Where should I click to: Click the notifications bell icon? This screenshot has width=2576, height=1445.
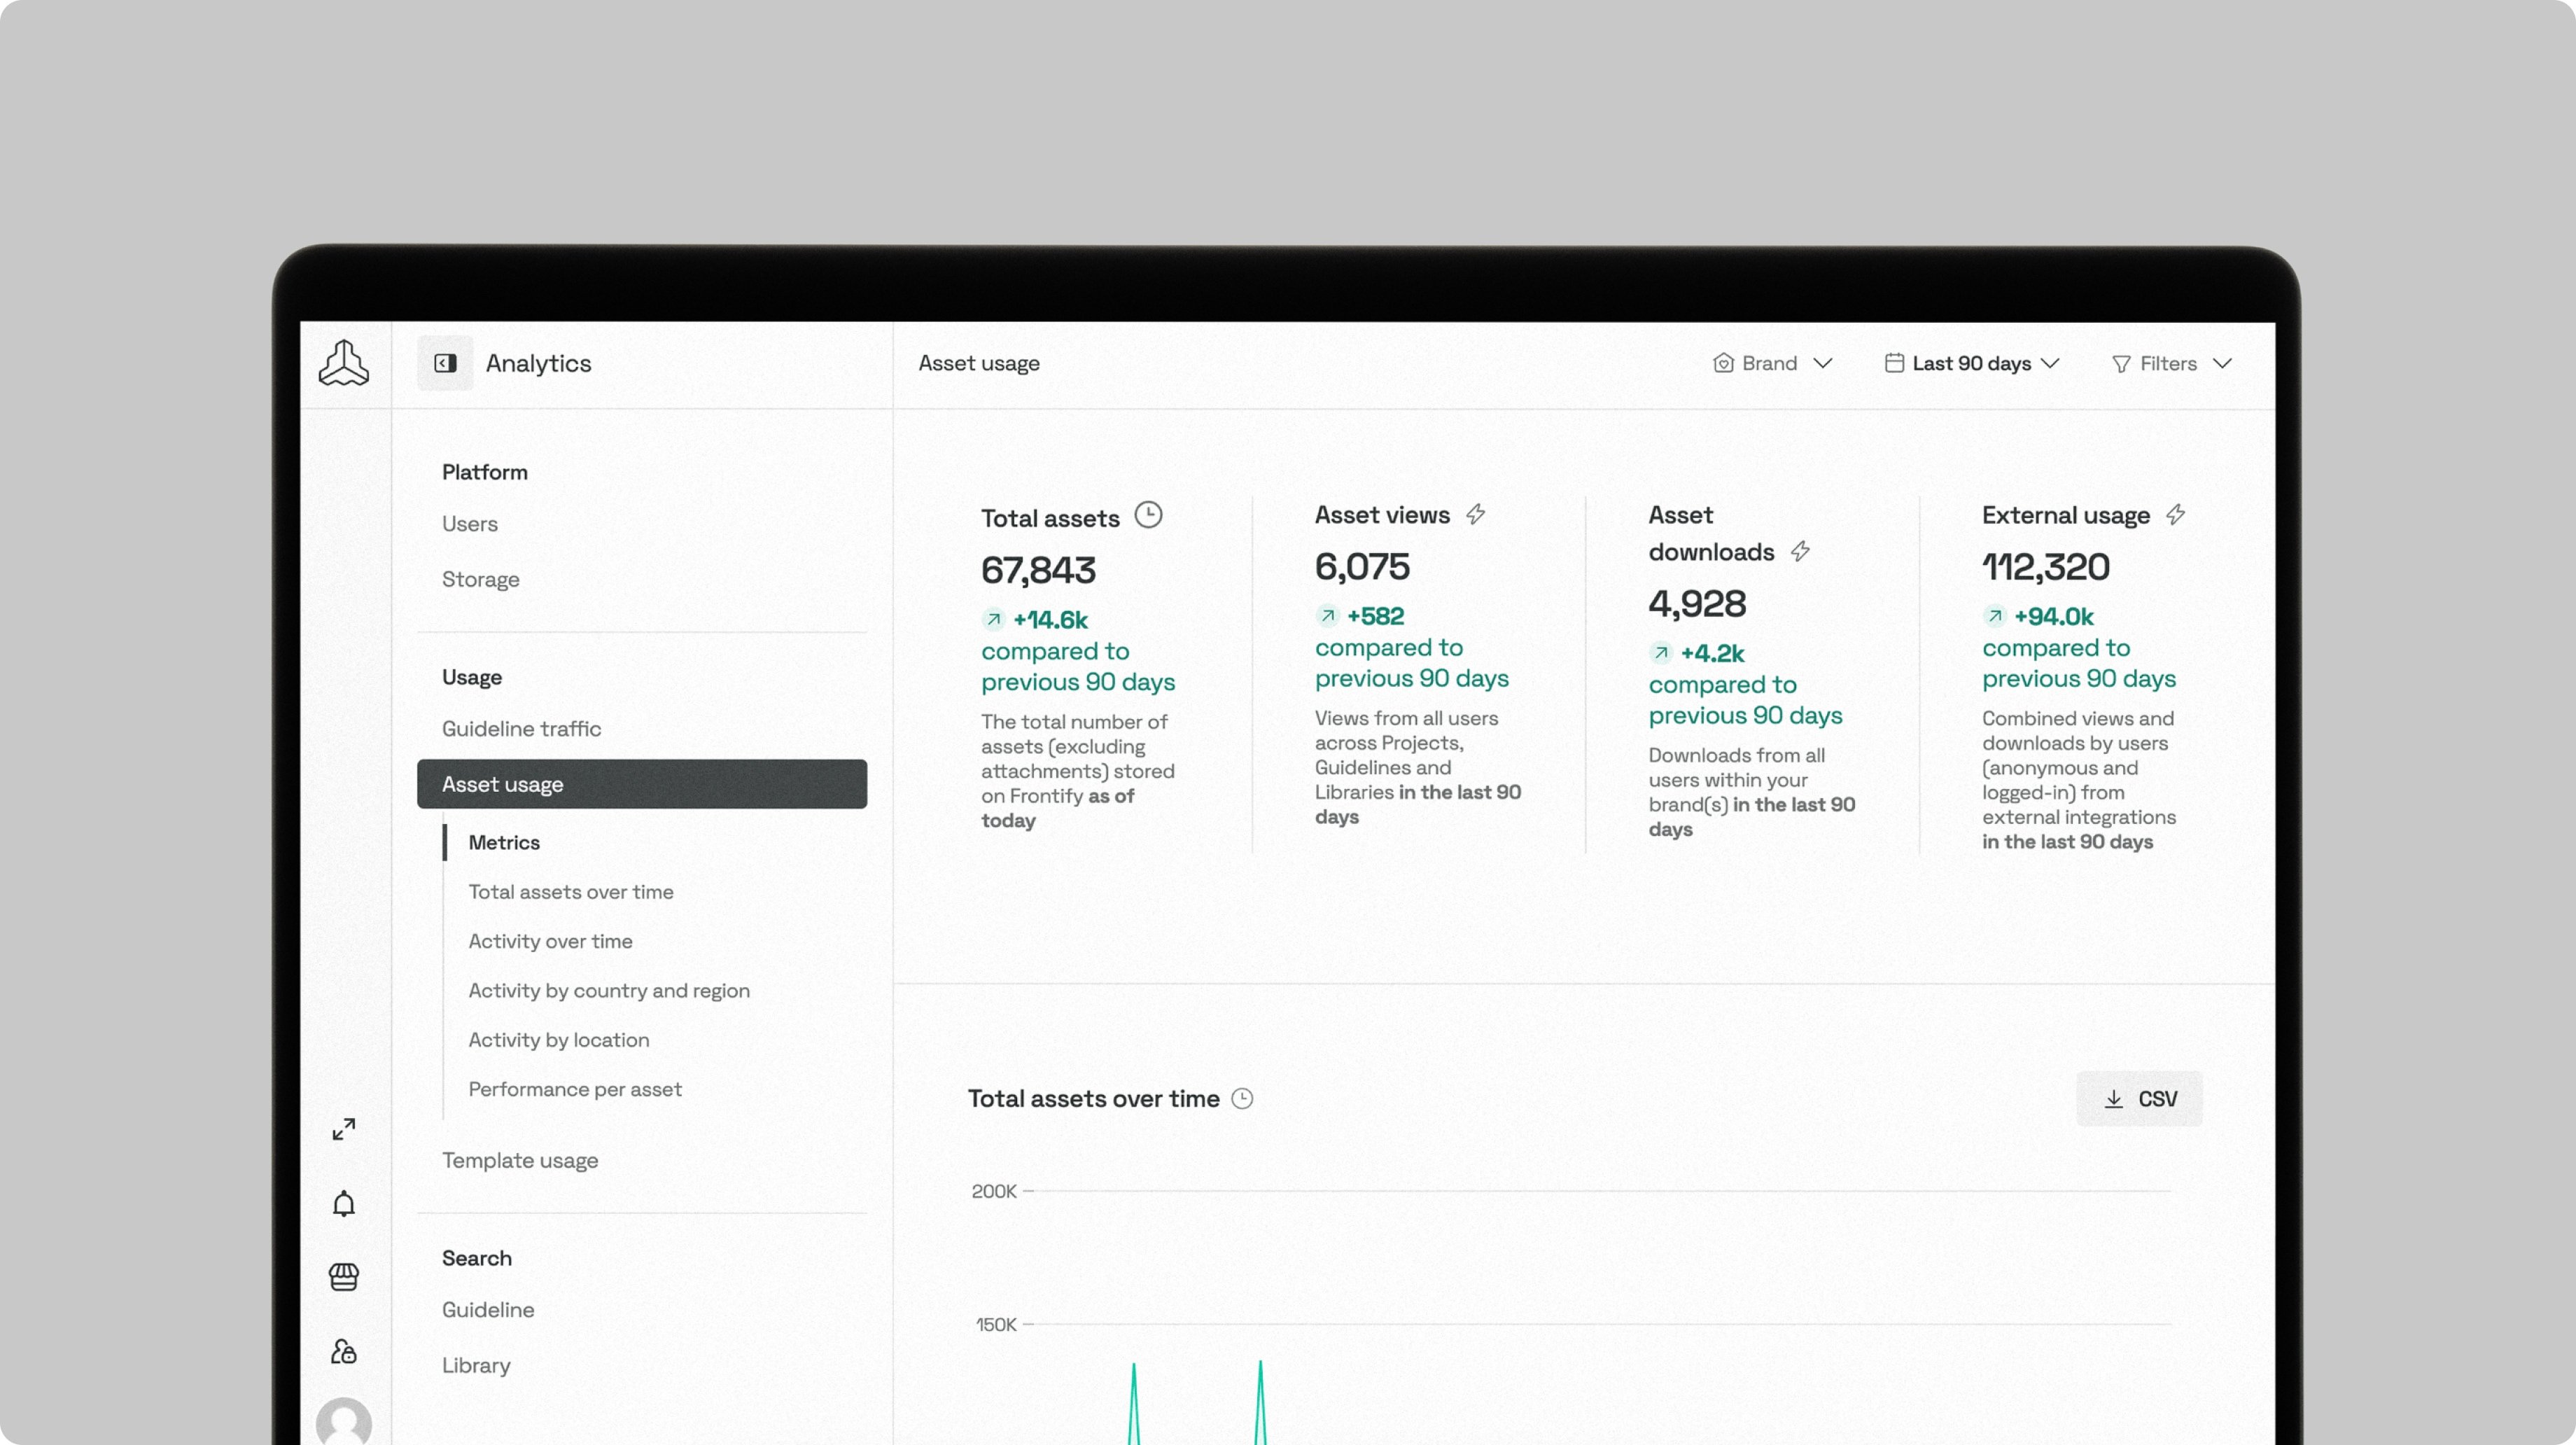(x=343, y=1203)
